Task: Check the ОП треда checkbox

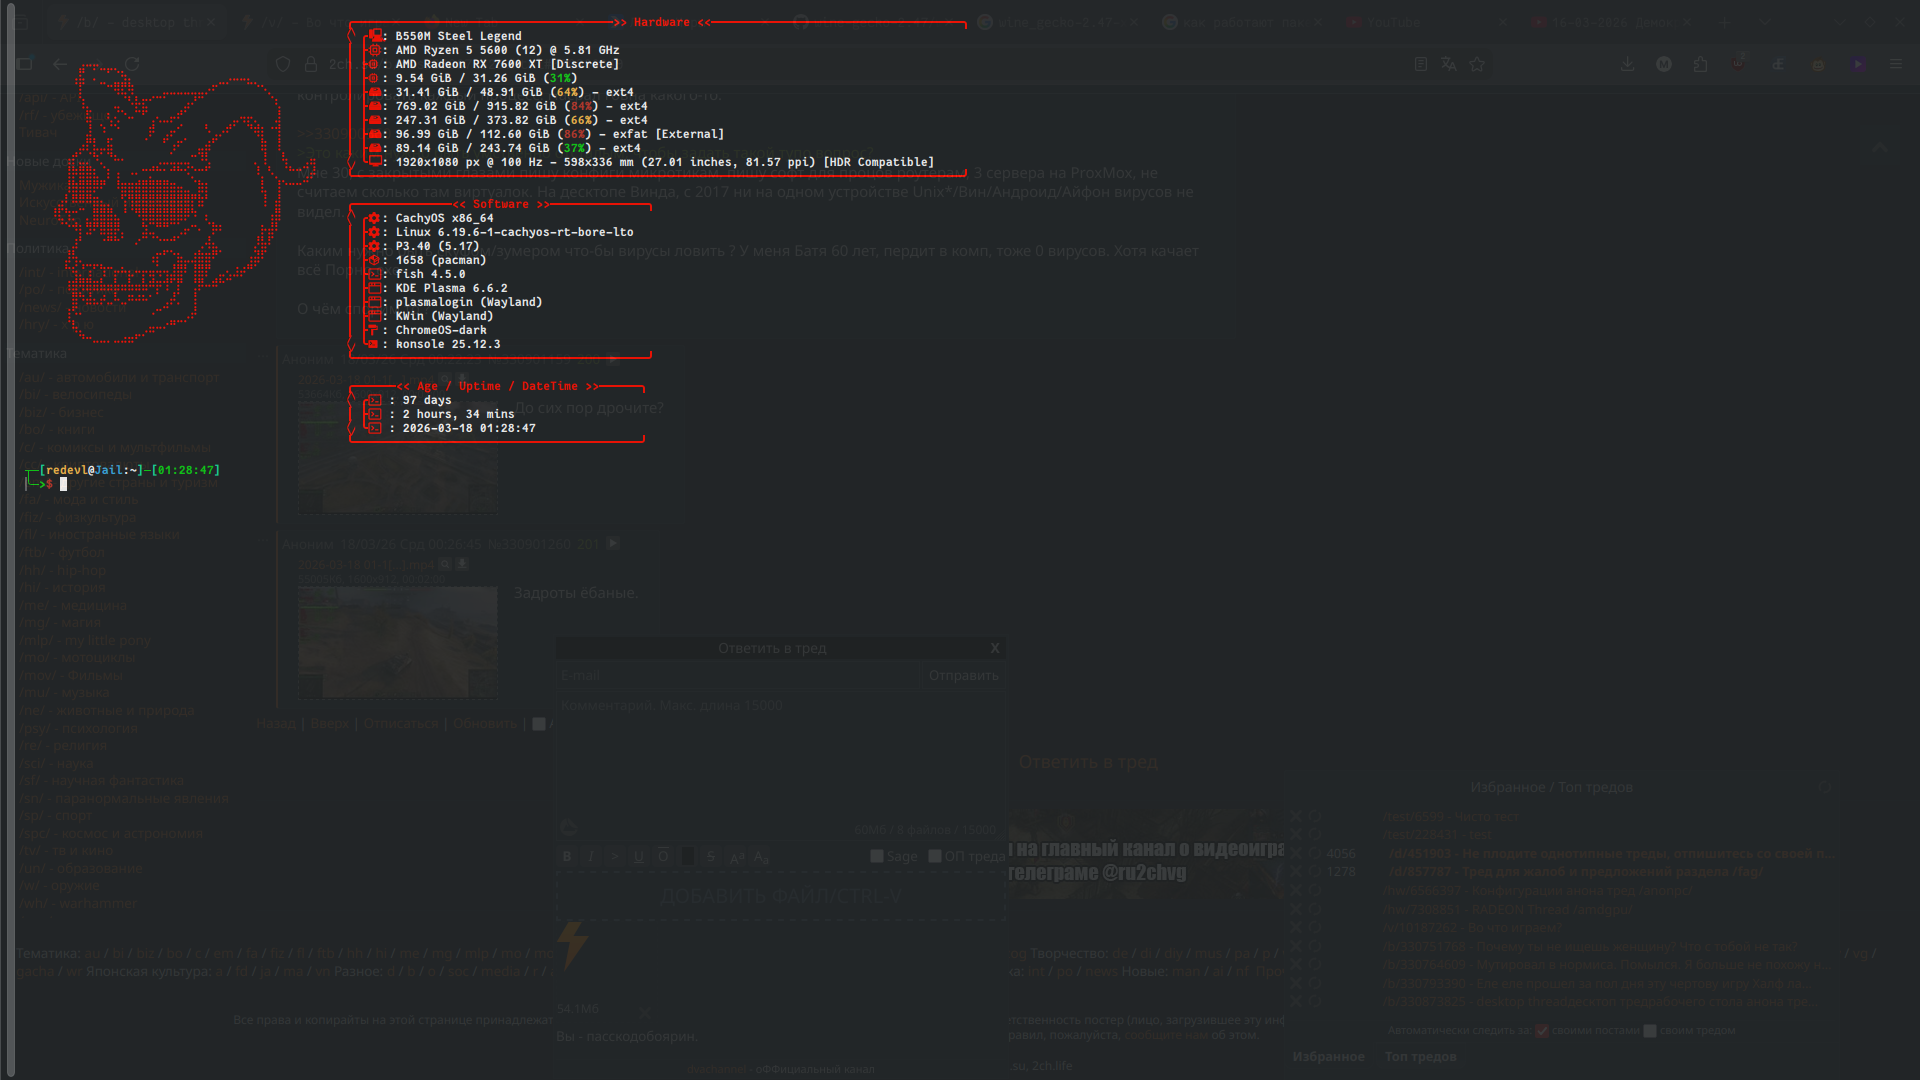Action: tap(935, 856)
